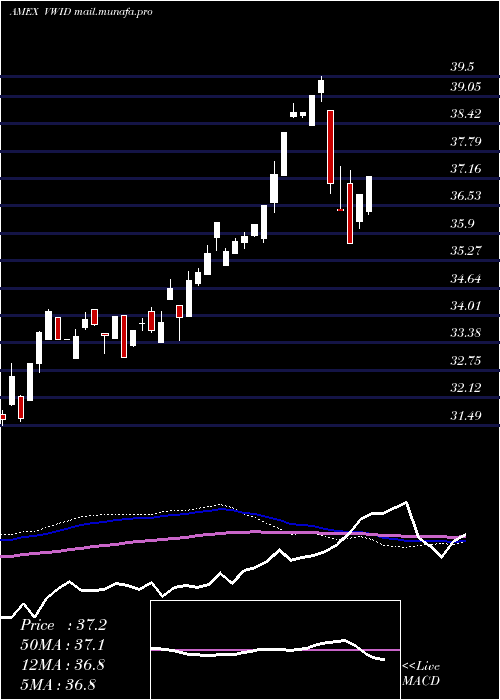Click the 32.75 price axis label
The image size is (500, 700).
465,361
